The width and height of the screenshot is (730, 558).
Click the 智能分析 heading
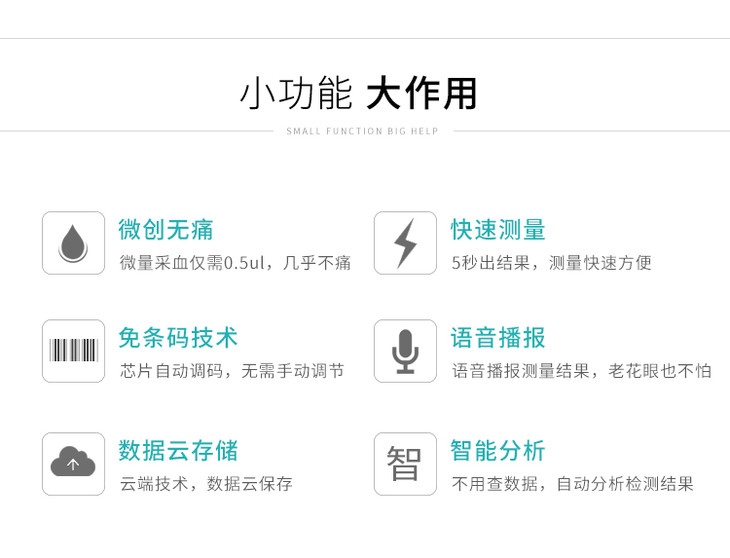coord(498,450)
